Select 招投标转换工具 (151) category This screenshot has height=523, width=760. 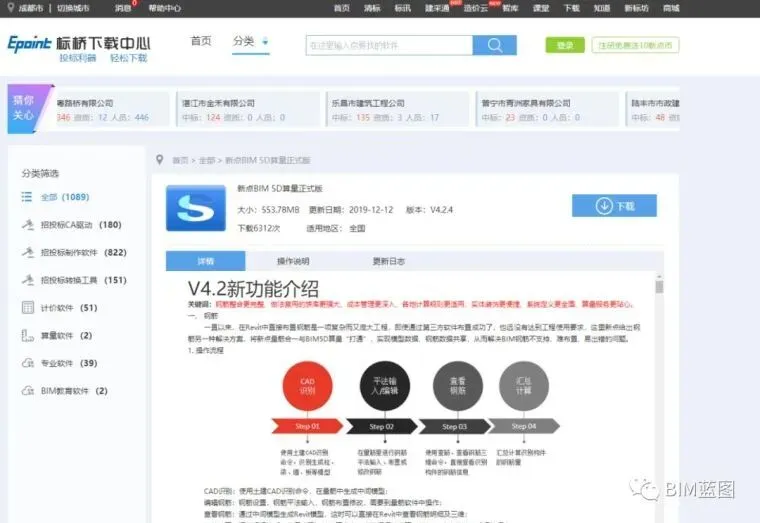[83, 280]
